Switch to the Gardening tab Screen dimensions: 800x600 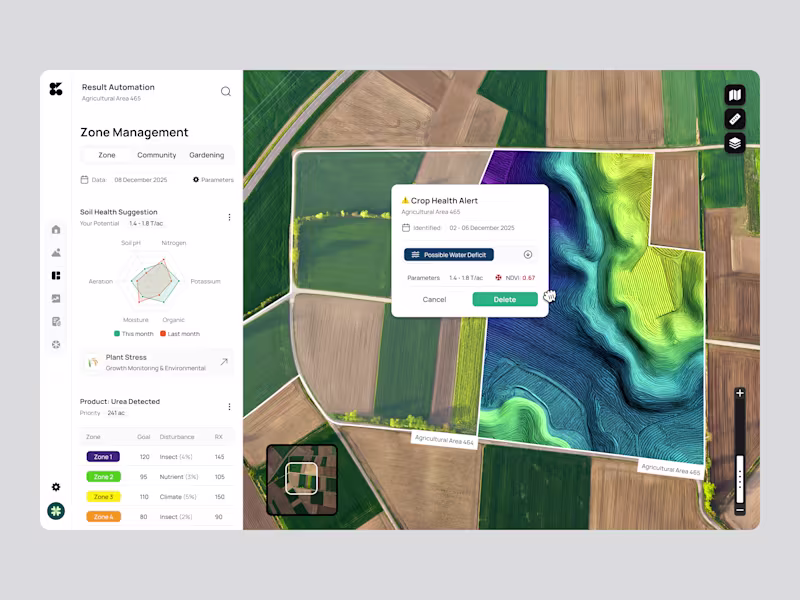[x=207, y=155]
